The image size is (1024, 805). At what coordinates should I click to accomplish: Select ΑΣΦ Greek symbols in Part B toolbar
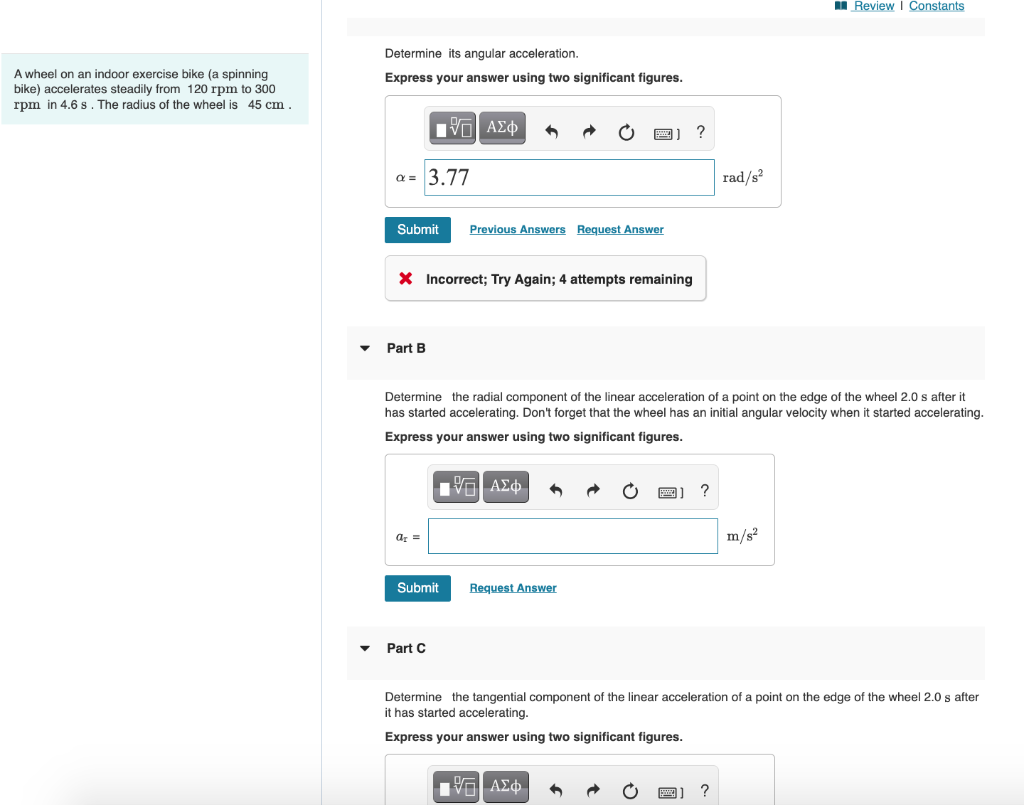tap(506, 486)
